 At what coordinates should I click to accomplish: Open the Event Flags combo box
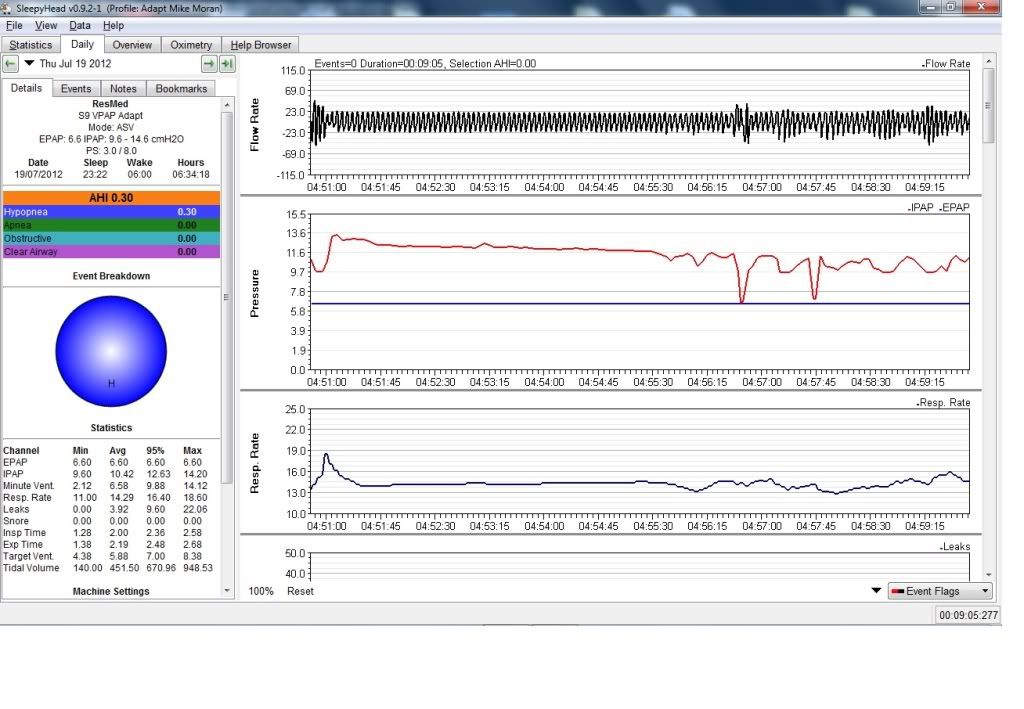point(940,591)
